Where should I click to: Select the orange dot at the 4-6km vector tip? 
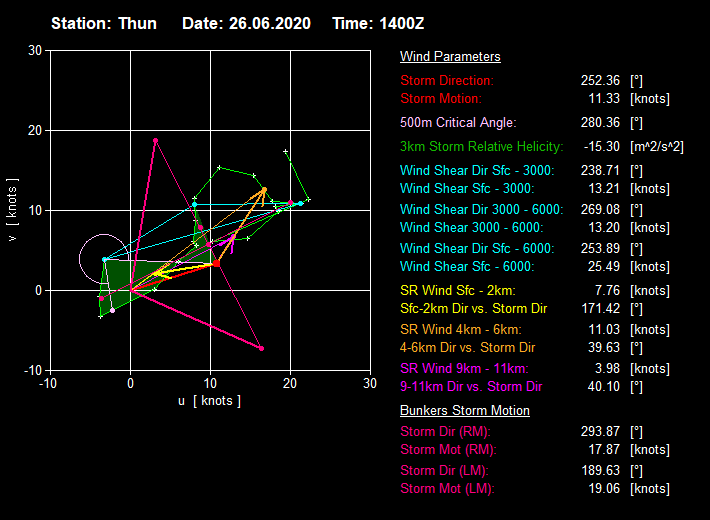point(264,190)
